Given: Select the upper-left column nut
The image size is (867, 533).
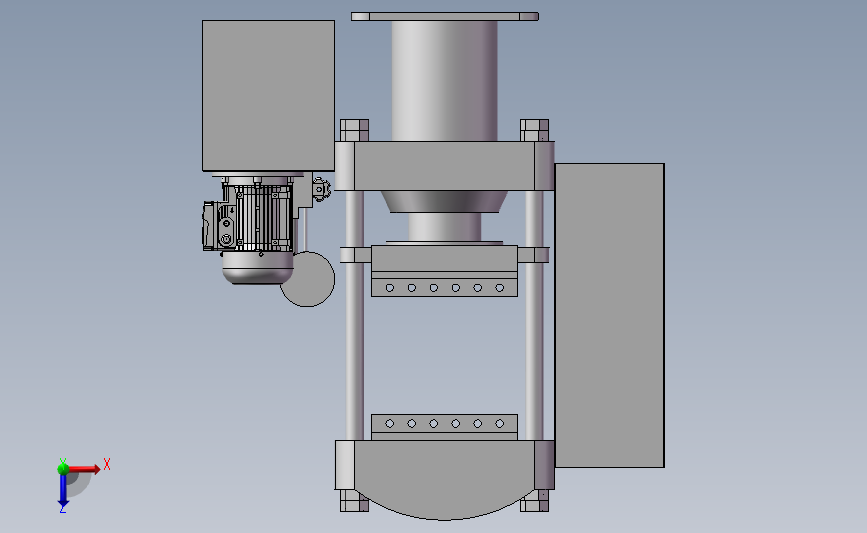Looking at the screenshot, I should (354, 130).
